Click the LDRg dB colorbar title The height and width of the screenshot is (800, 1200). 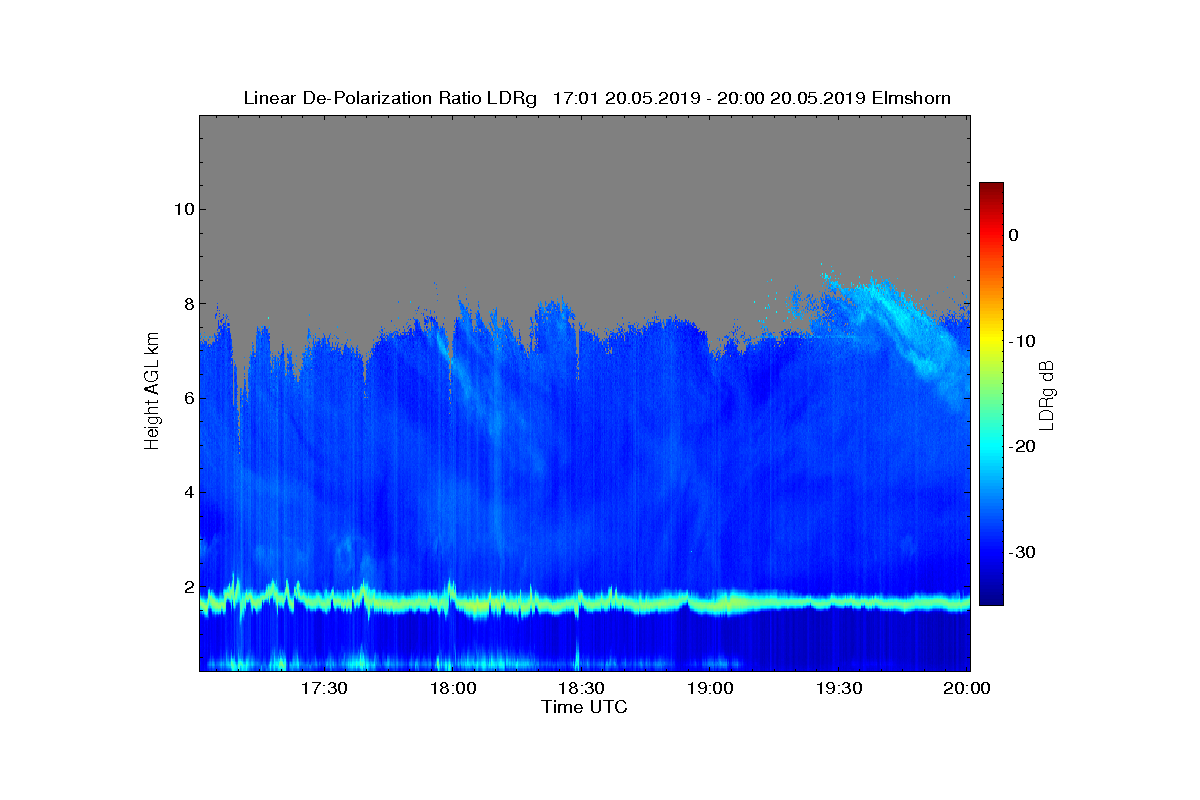(1047, 394)
